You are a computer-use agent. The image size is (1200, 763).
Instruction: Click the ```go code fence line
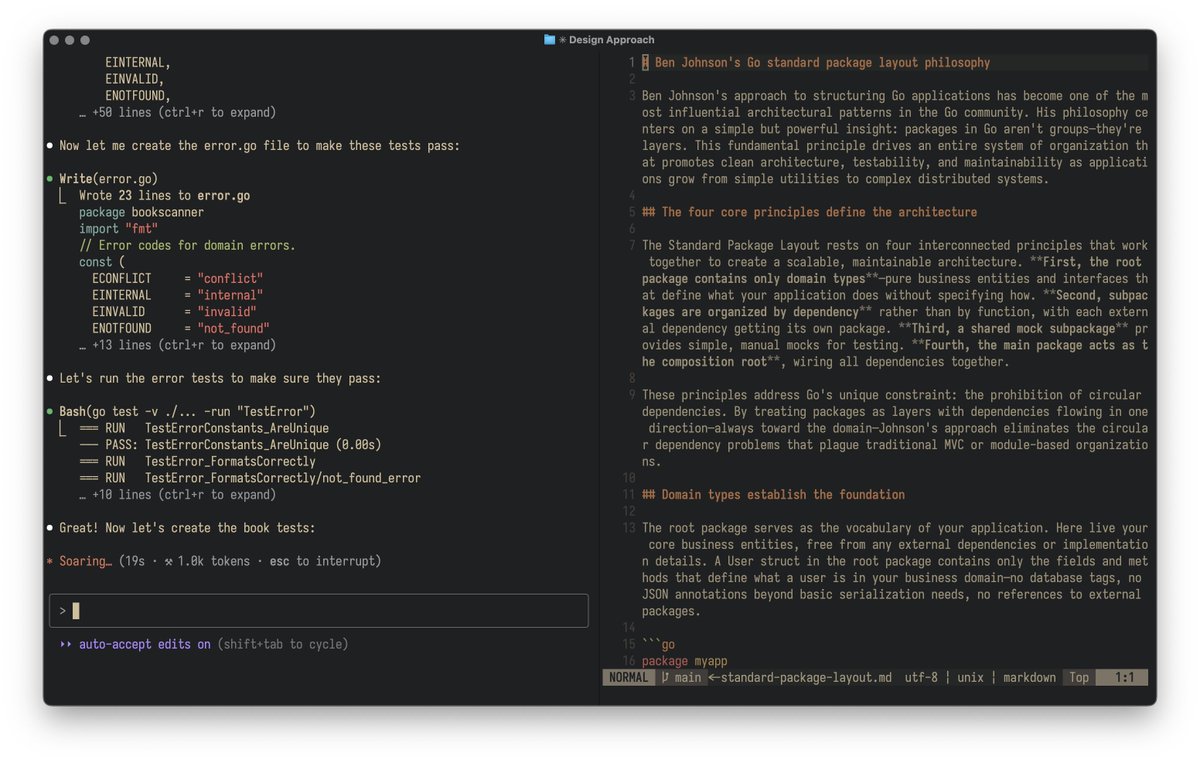658,644
